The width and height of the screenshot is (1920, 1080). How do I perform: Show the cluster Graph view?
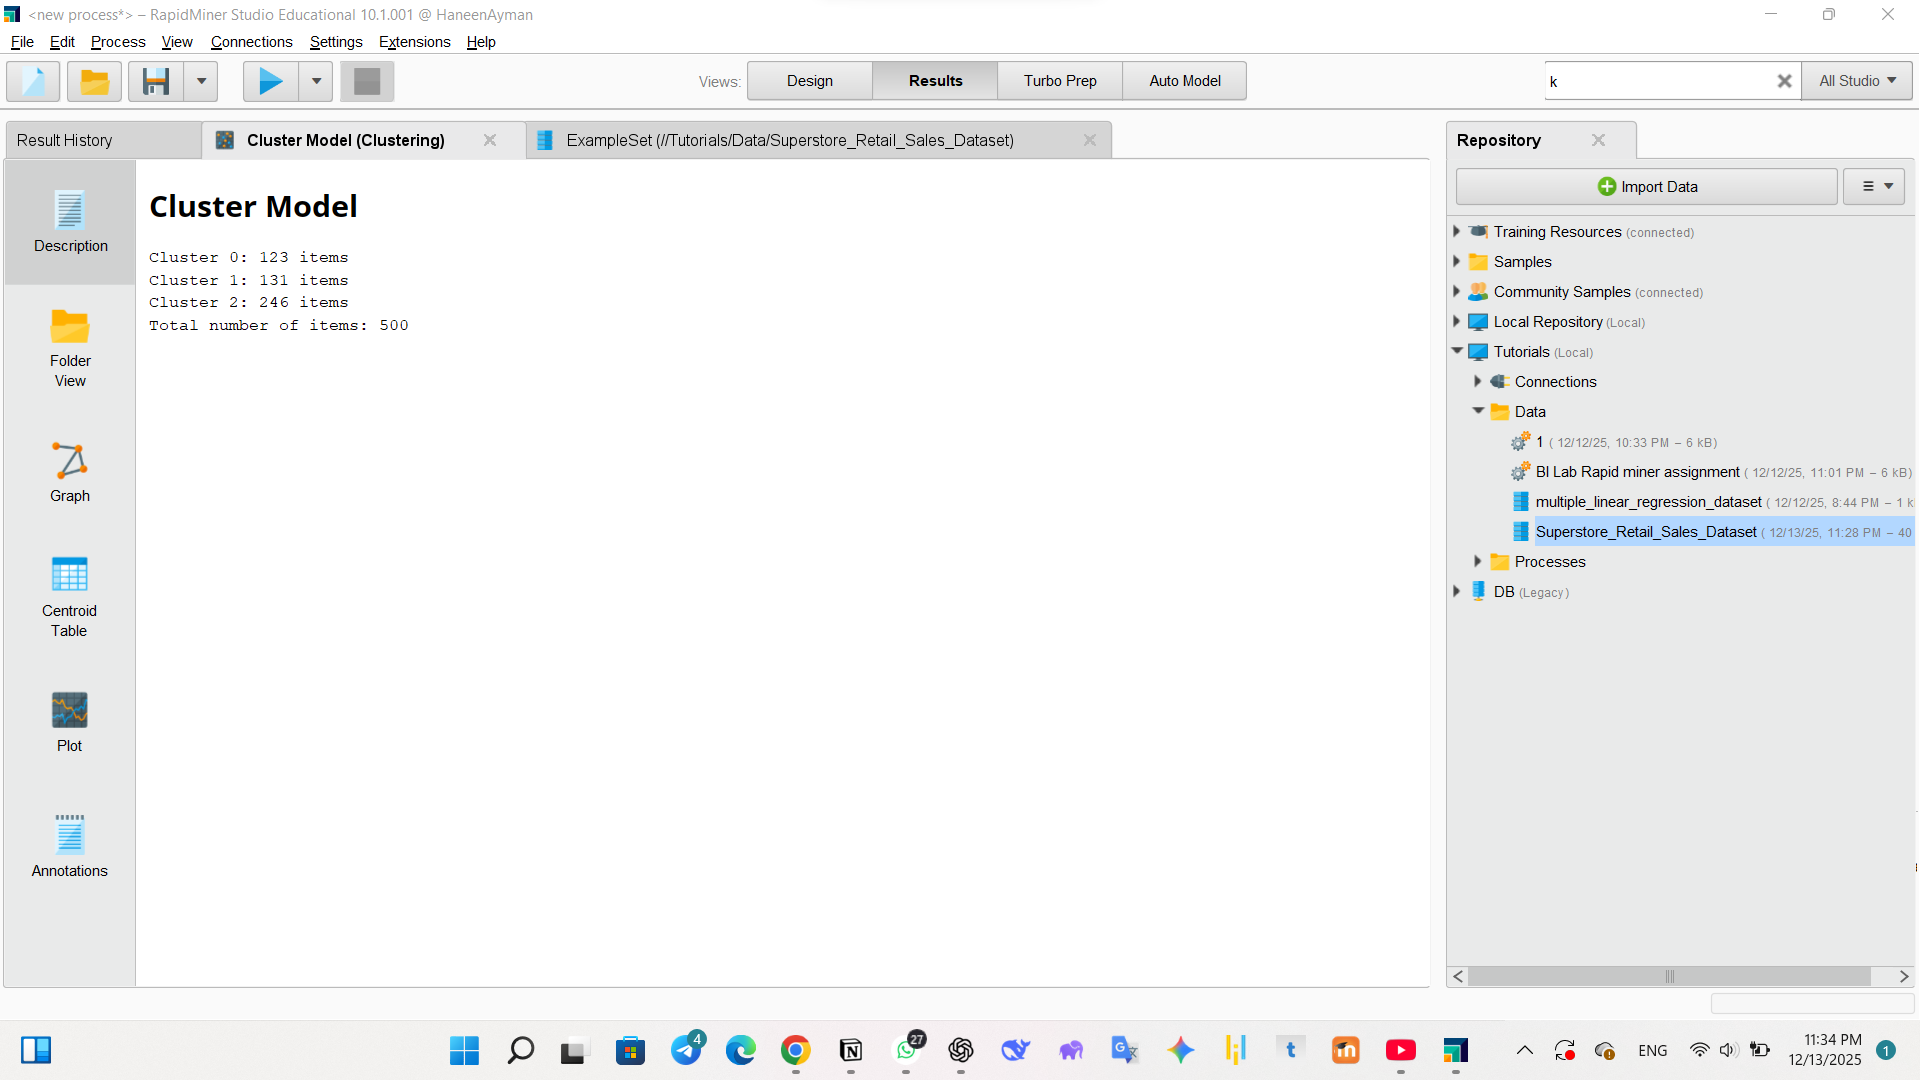(x=70, y=473)
